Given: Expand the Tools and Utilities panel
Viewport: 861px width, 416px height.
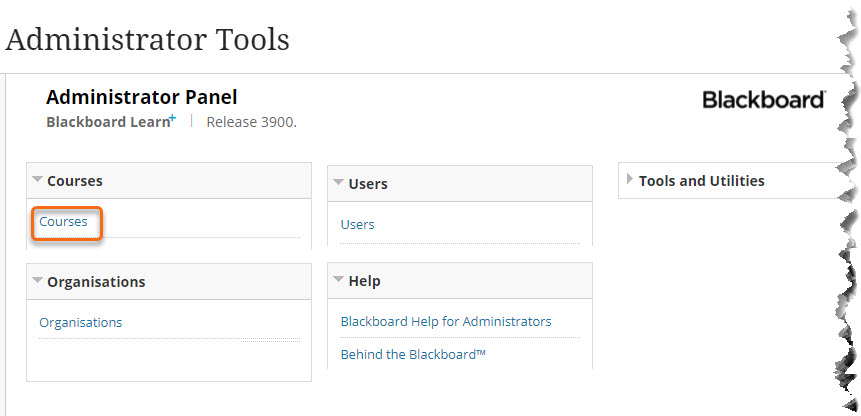Looking at the screenshot, I should (630, 179).
